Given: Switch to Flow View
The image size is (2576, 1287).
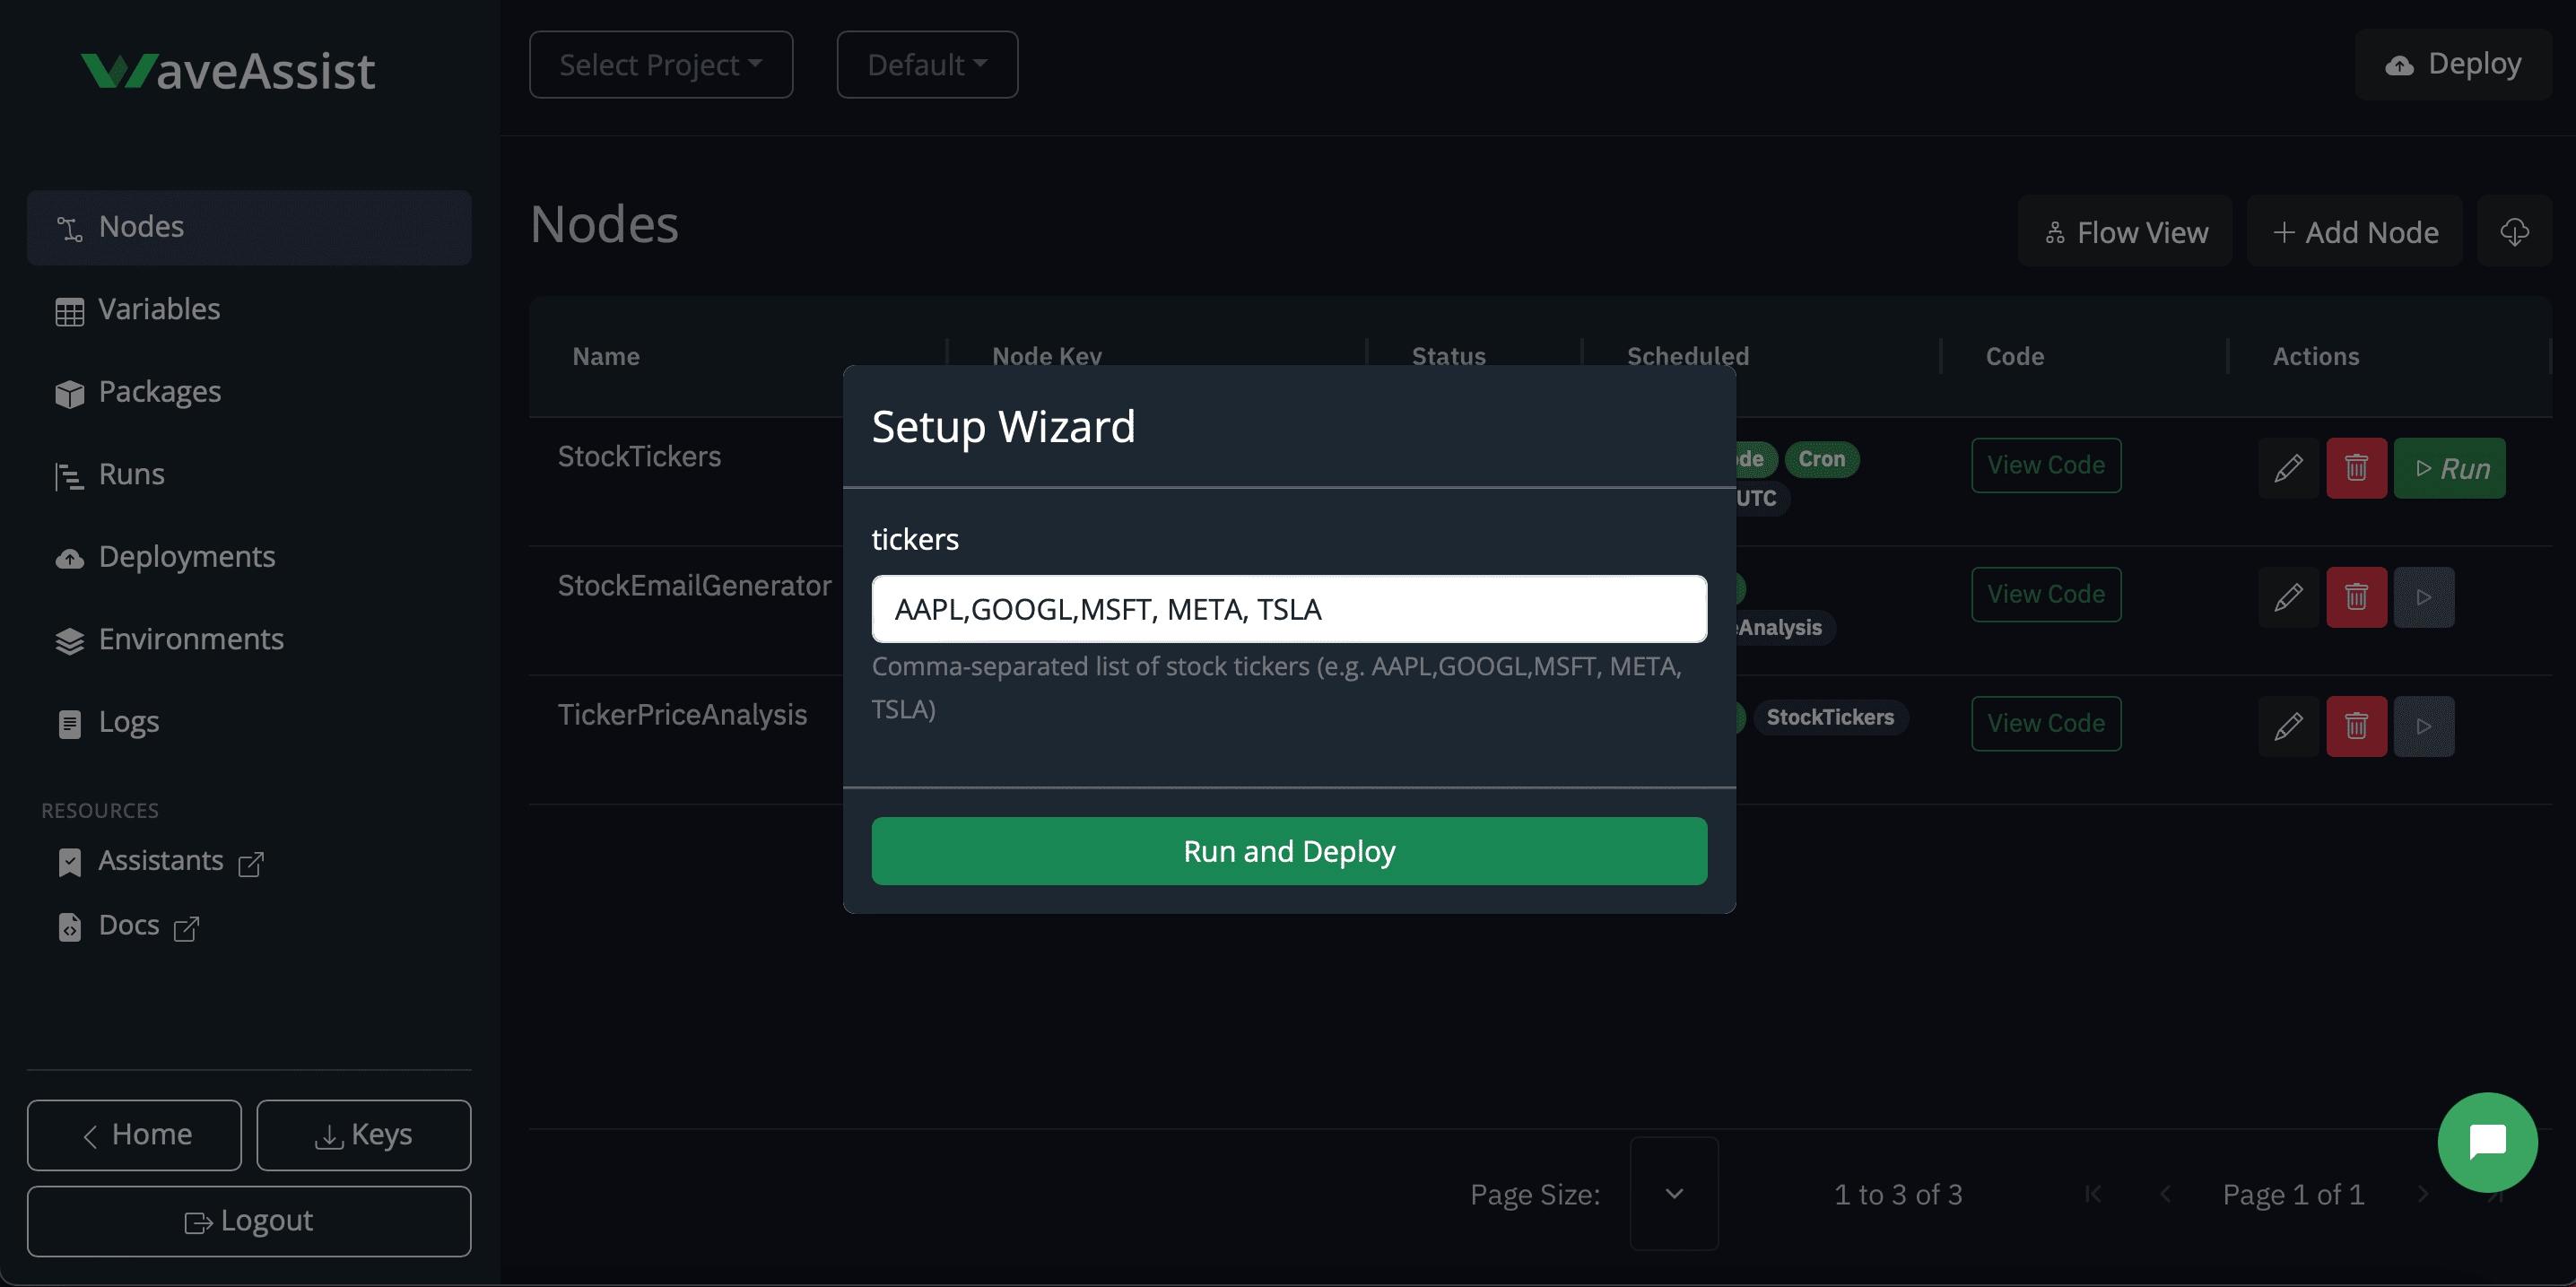Looking at the screenshot, I should point(2125,232).
